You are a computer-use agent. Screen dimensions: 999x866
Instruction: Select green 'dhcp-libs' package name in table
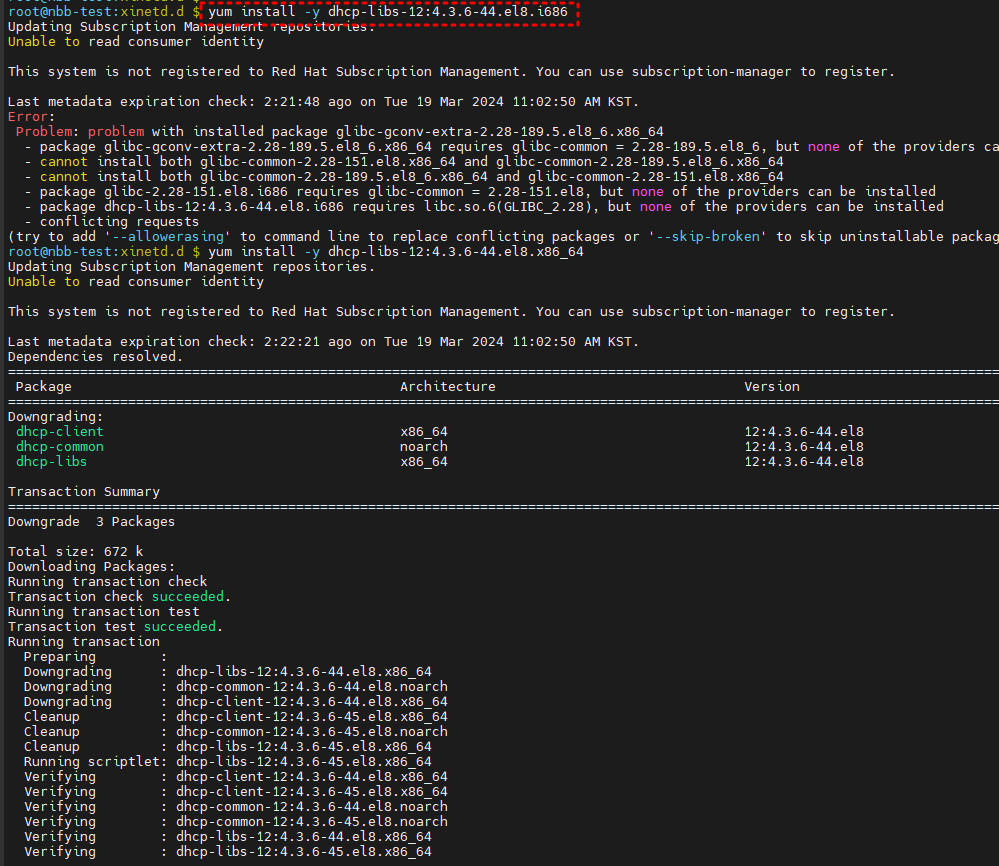pos(51,461)
